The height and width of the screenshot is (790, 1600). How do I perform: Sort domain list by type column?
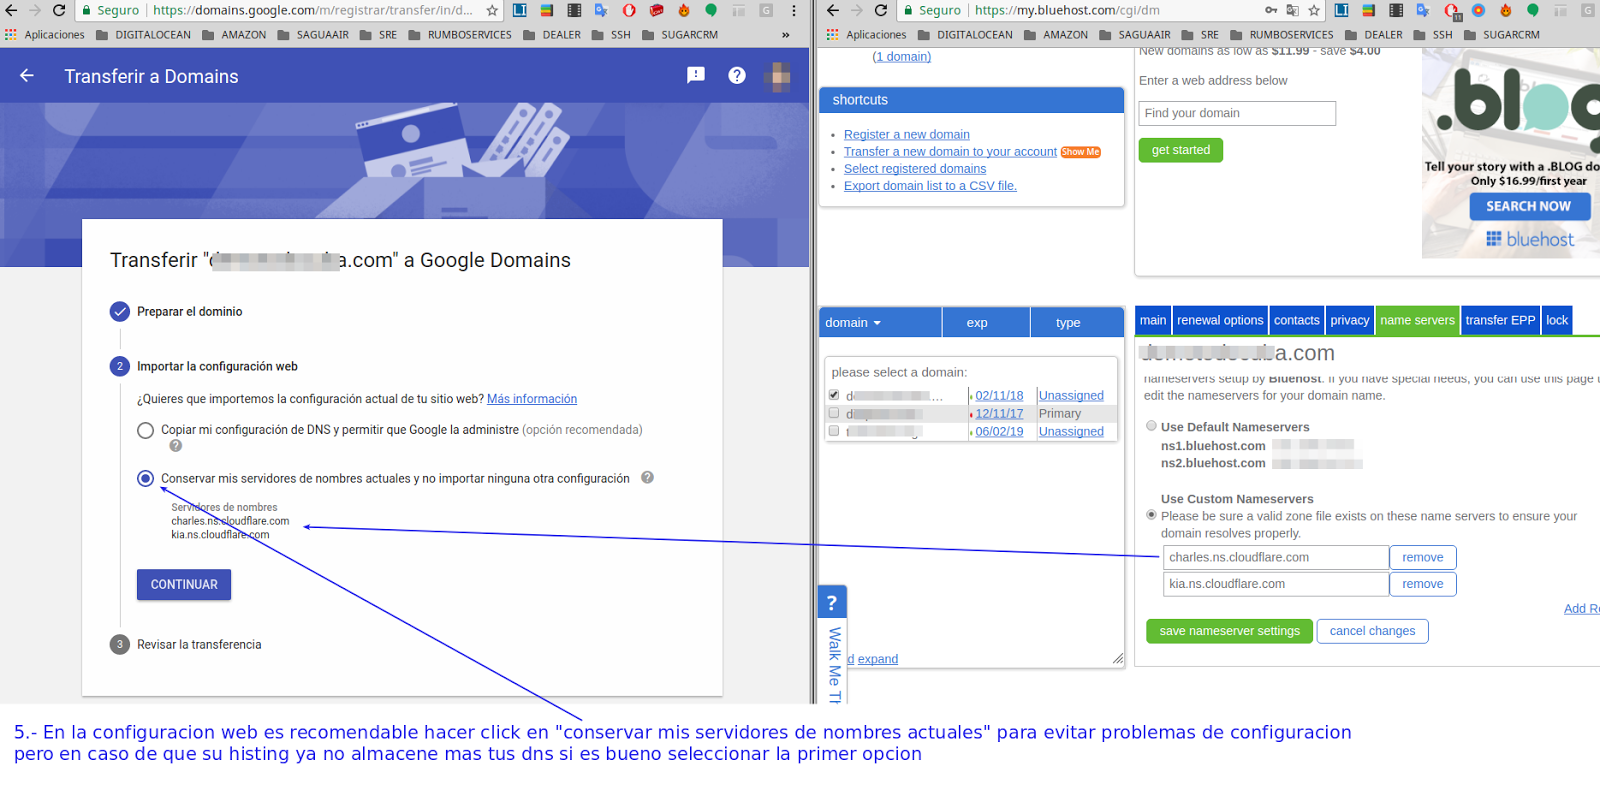[1068, 322]
